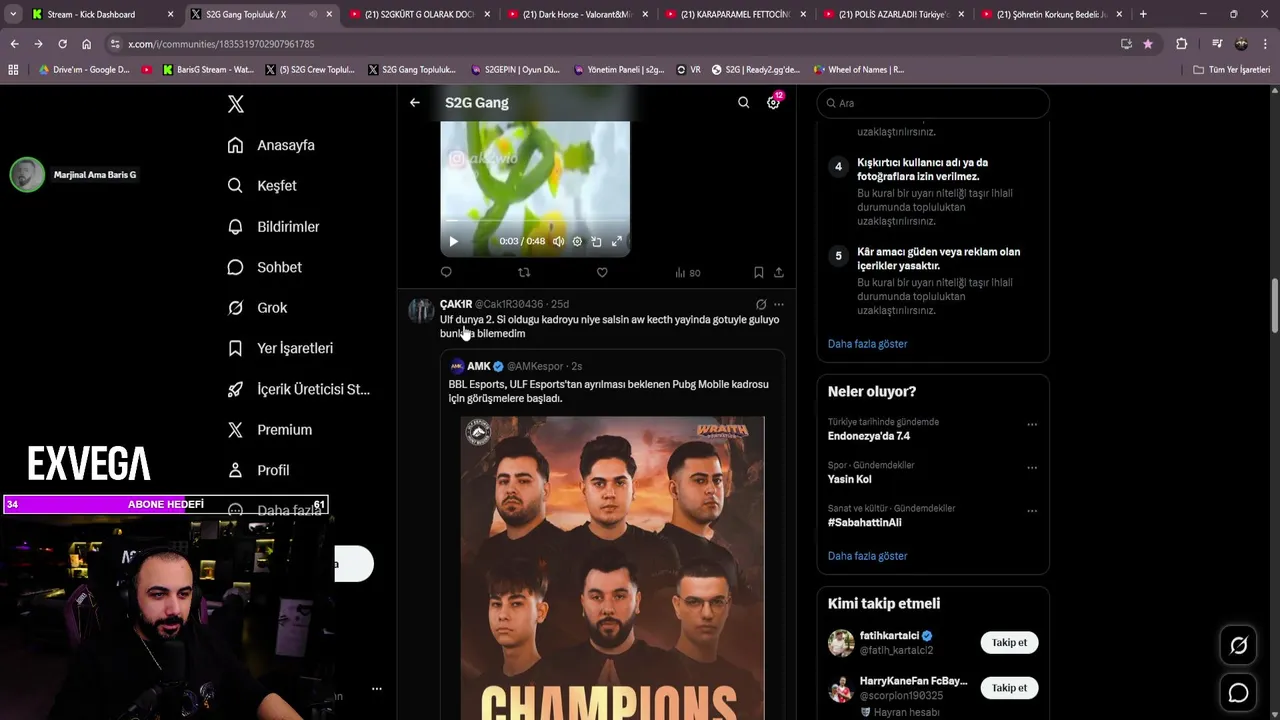Viewport: 1280px width, 720px height.
Task: Click the address bar URL
Action: pos(221,44)
